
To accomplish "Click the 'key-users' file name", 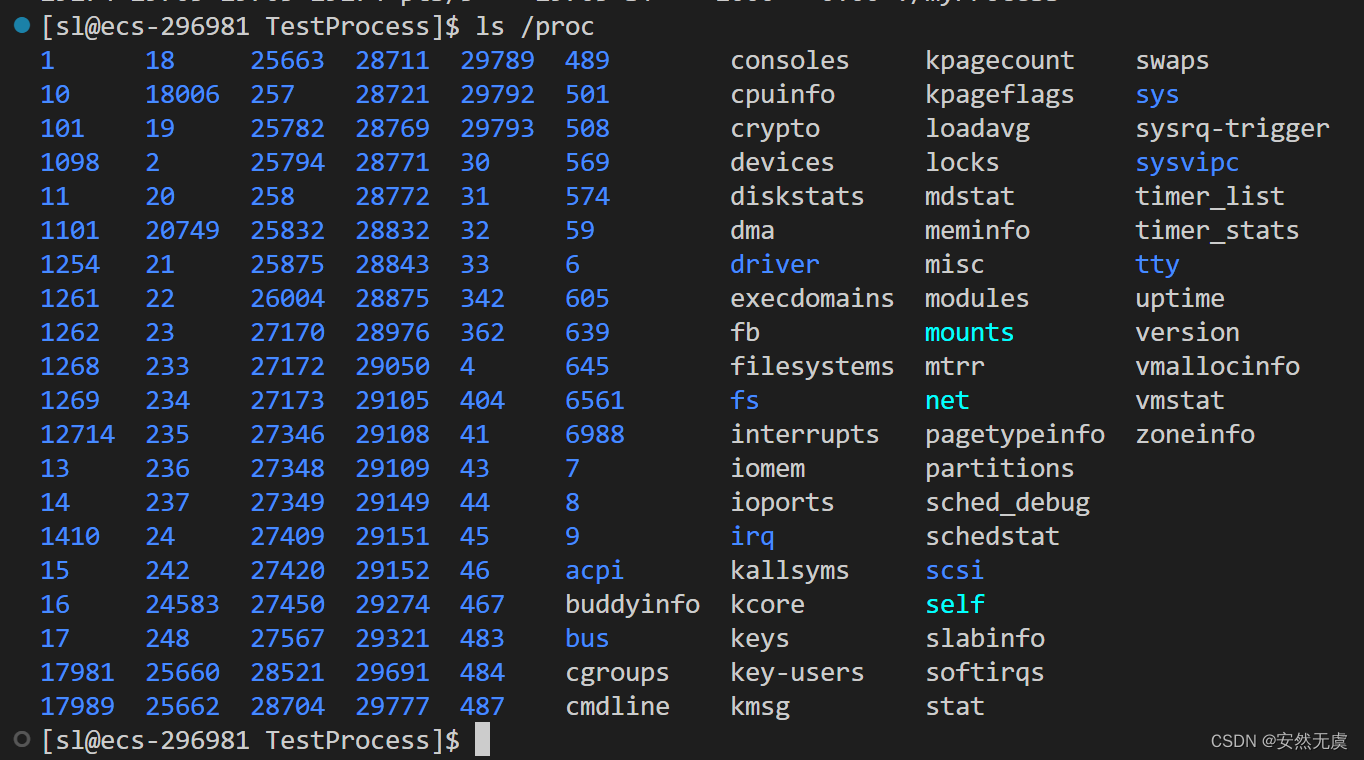I will pos(798,672).
